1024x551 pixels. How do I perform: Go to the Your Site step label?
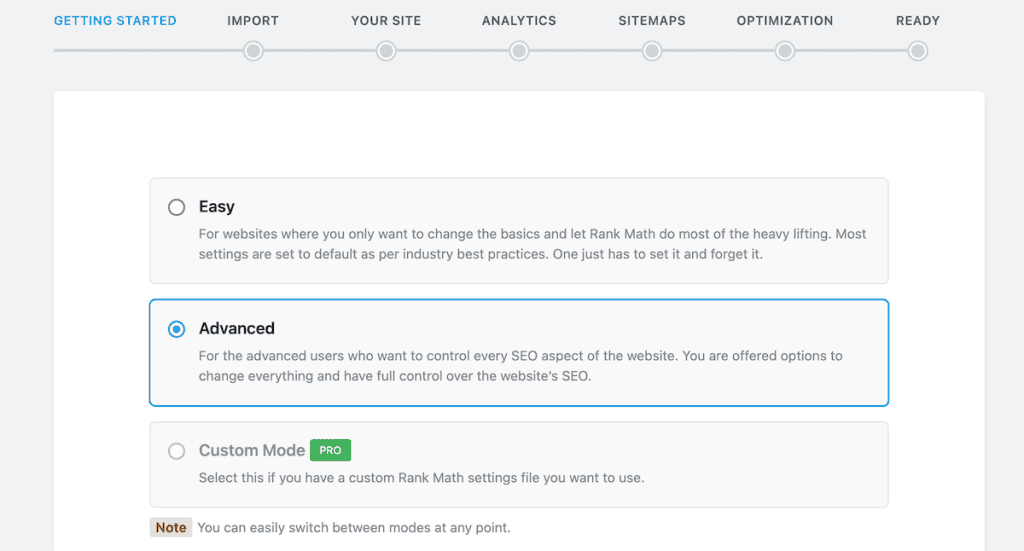tap(386, 21)
